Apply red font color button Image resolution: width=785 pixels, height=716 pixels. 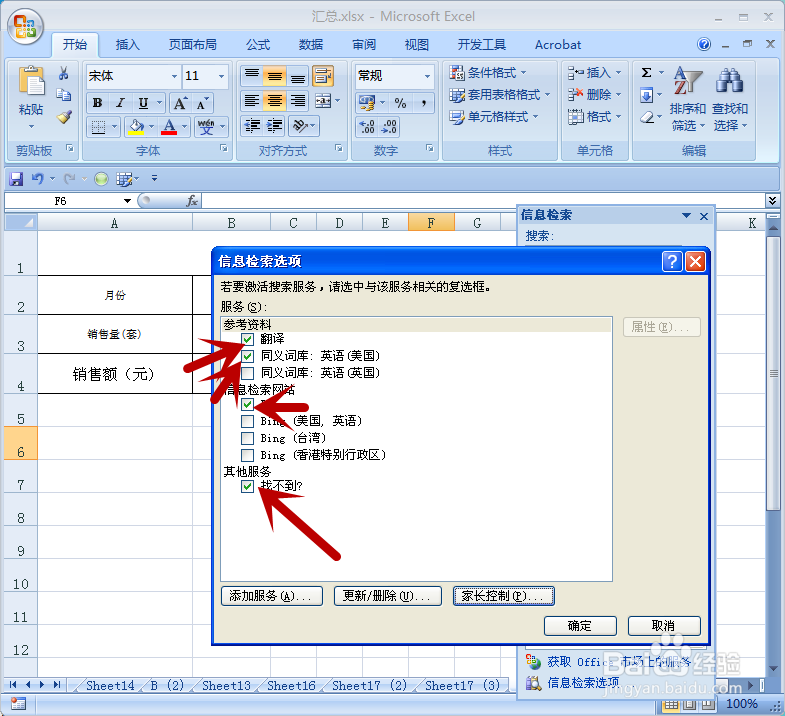pyautogui.click(x=169, y=127)
